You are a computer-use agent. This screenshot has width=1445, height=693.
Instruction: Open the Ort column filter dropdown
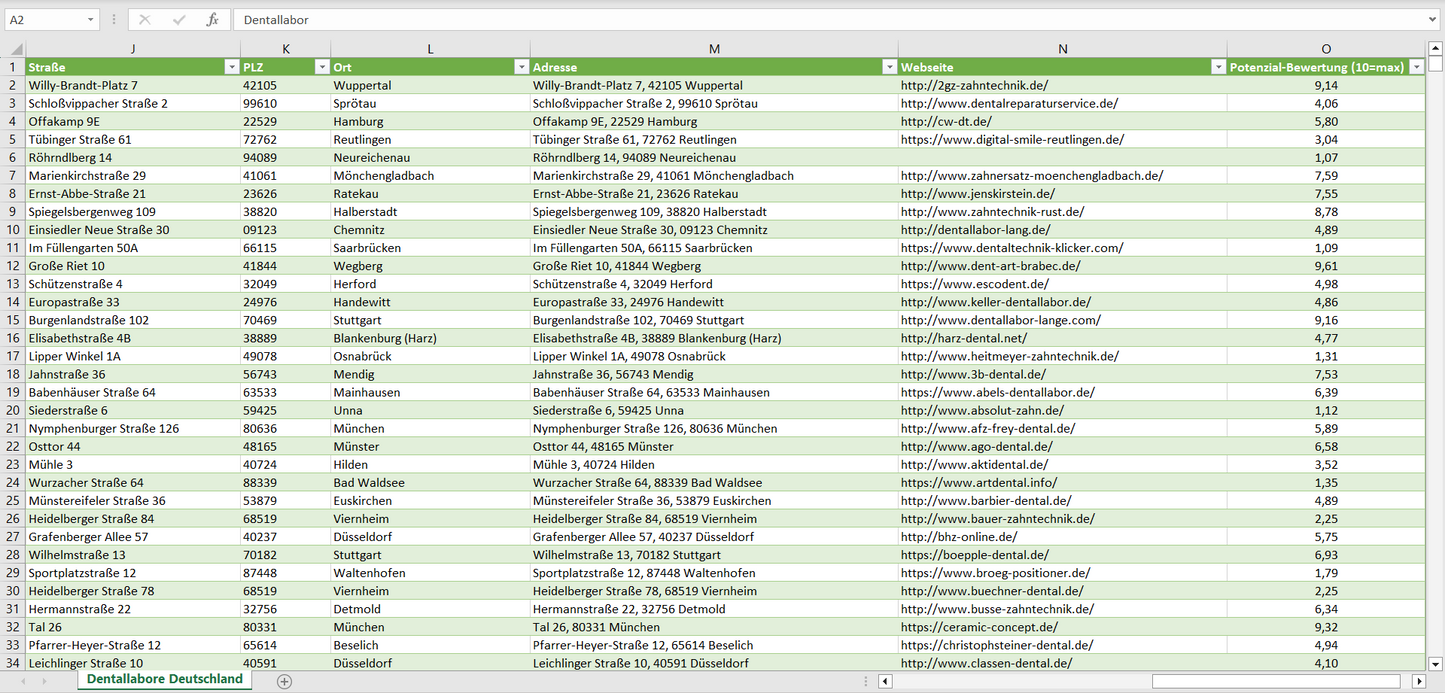point(521,67)
